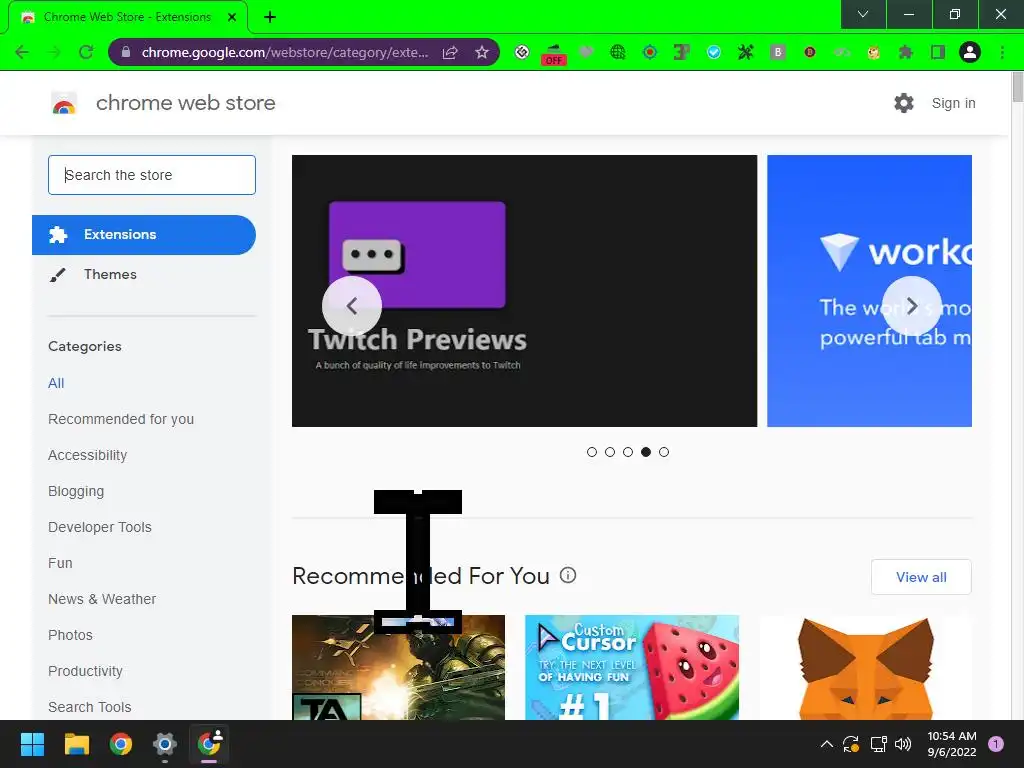Open taskbar Settings gear app
1024x768 pixels.
tap(165, 744)
